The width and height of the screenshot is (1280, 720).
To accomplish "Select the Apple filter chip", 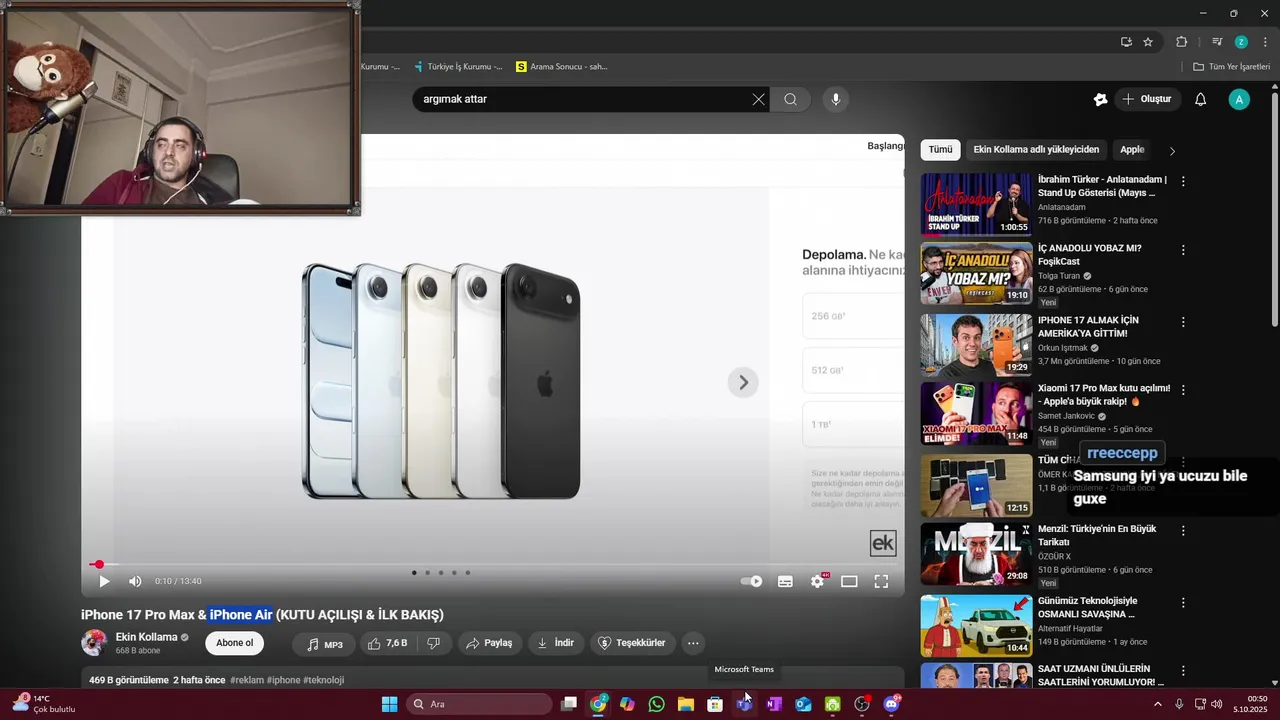I will click(x=1132, y=150).
